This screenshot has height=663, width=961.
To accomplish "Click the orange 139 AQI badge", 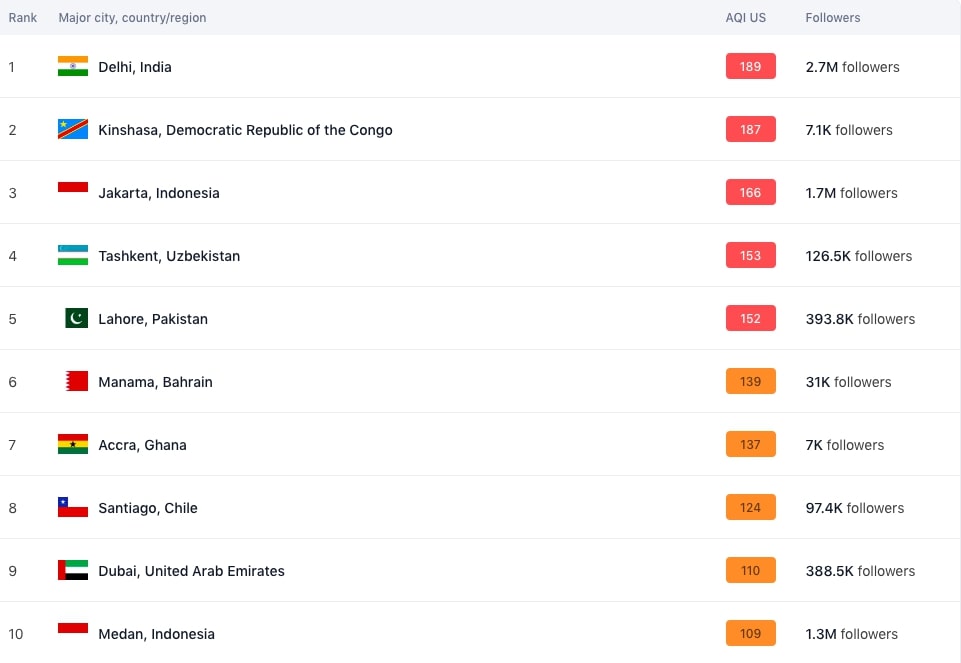I will click(751, 381).
